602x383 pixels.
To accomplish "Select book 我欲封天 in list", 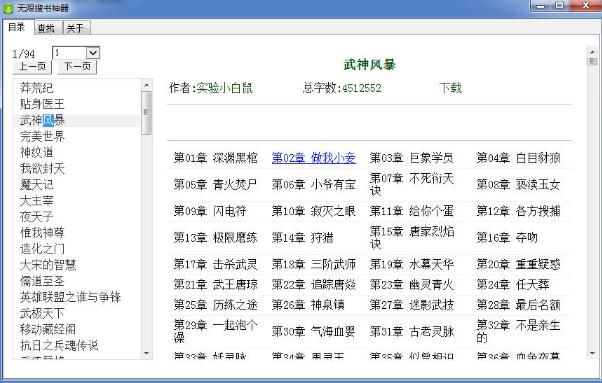I will (42, 168).
